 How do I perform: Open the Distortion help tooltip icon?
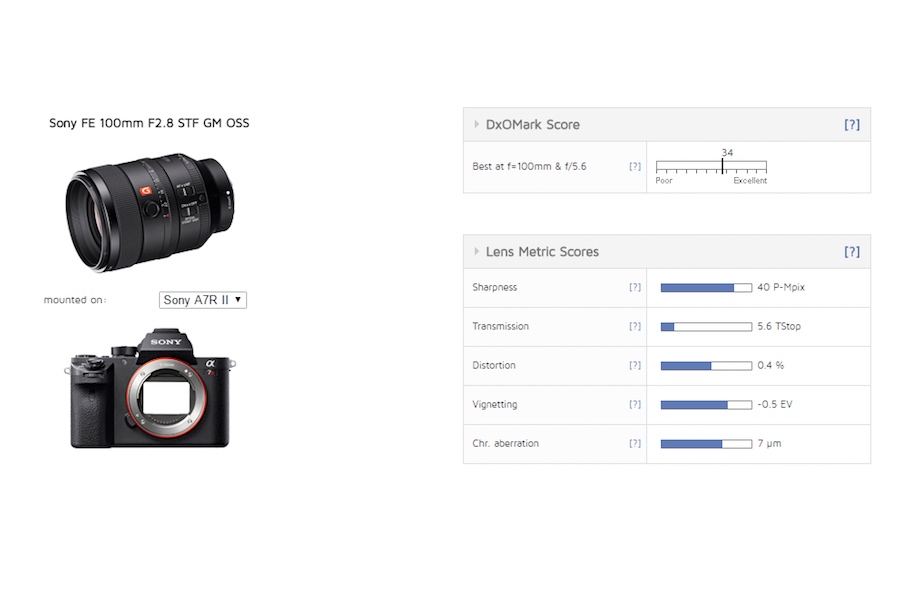634,365
